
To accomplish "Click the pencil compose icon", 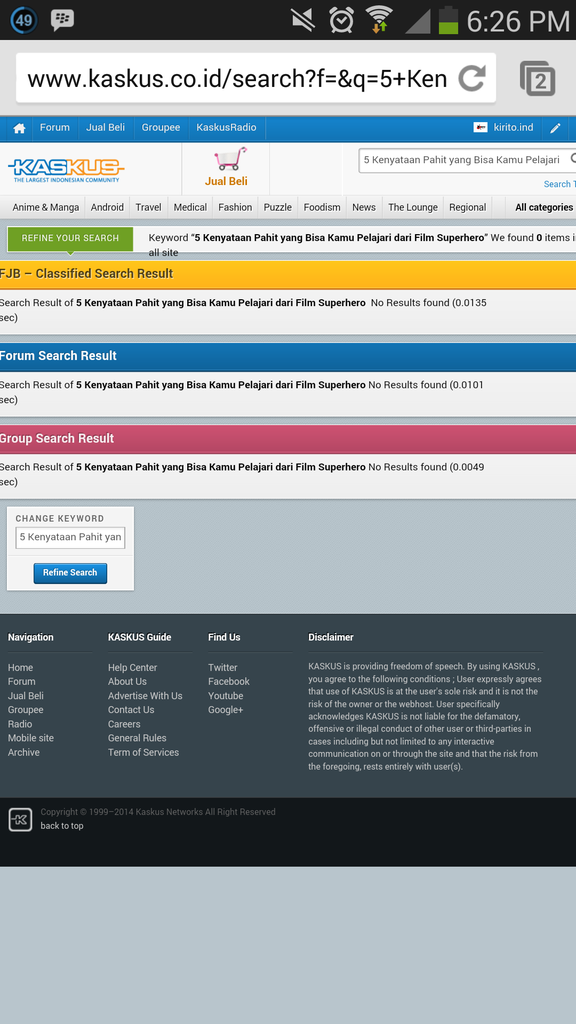I will pyautogui.click(x=555, y=128).
